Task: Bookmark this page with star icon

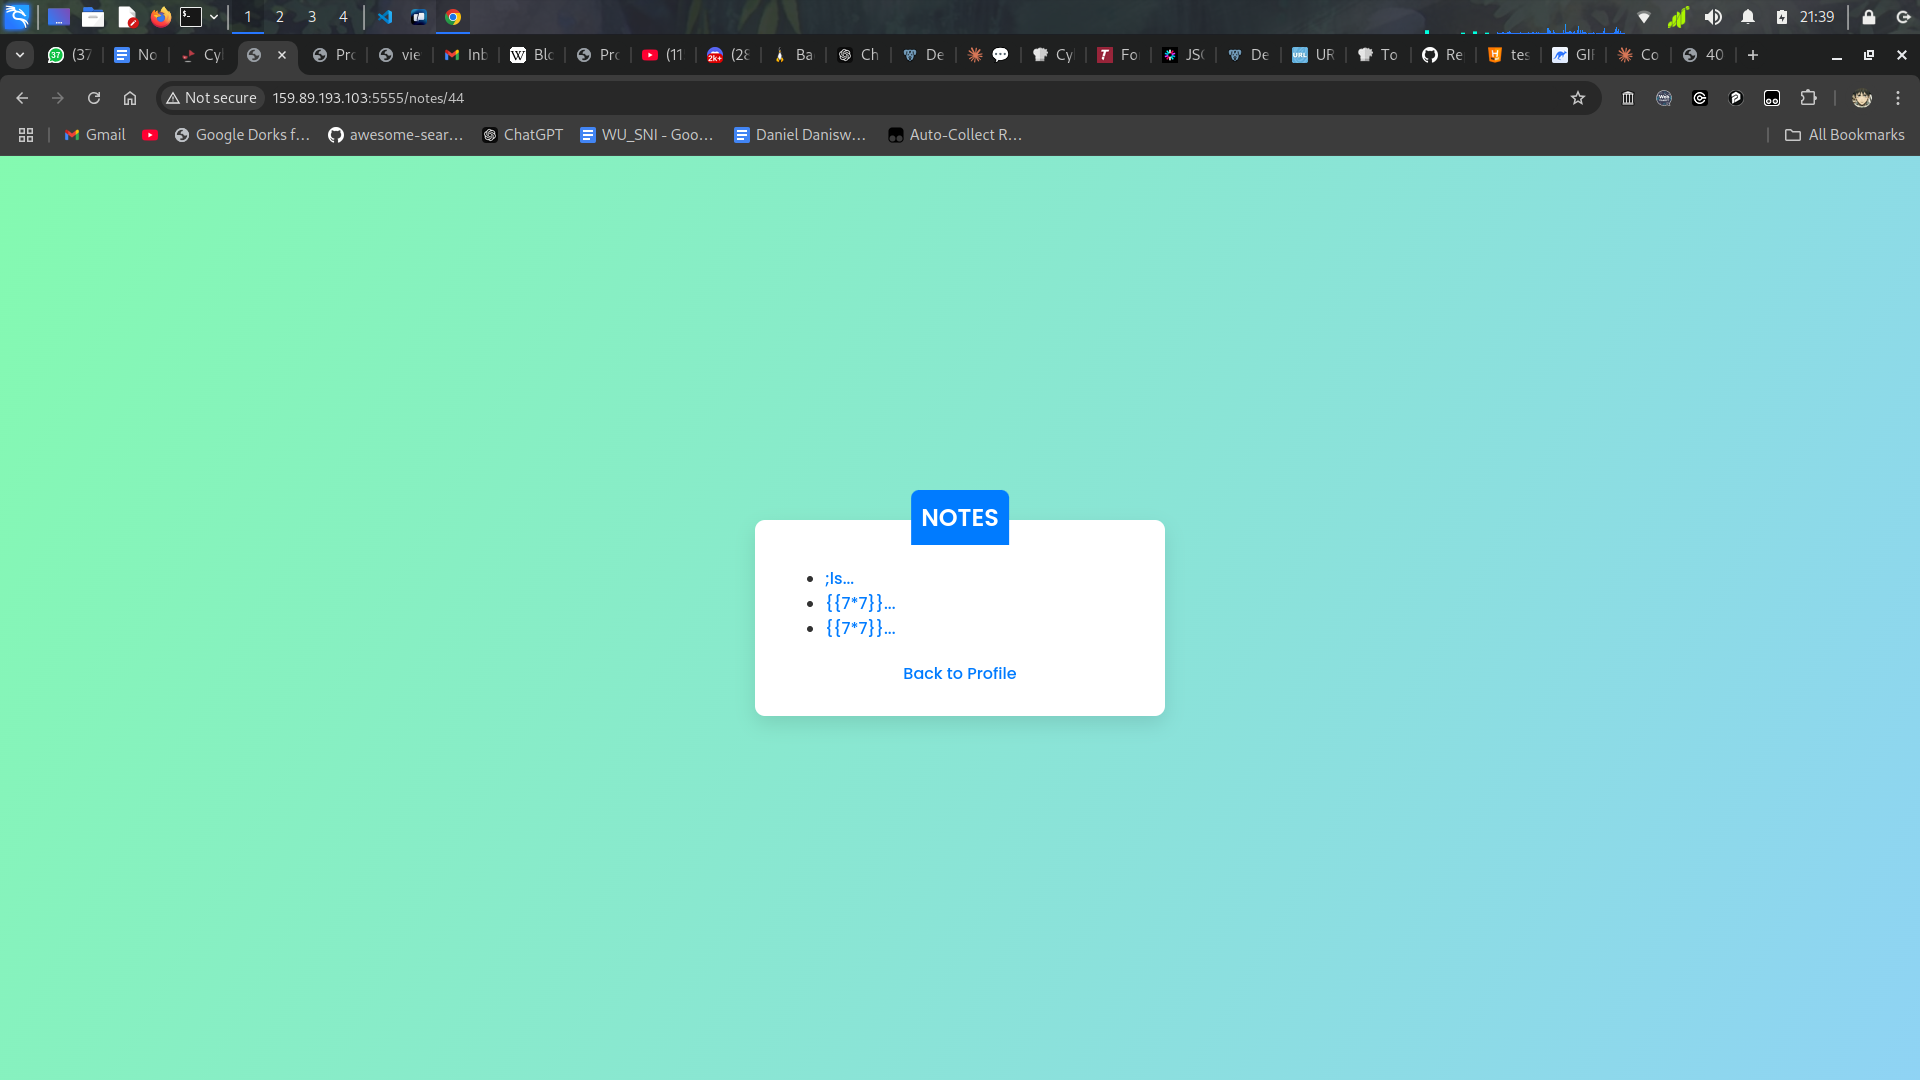Action: point(1578,98)
